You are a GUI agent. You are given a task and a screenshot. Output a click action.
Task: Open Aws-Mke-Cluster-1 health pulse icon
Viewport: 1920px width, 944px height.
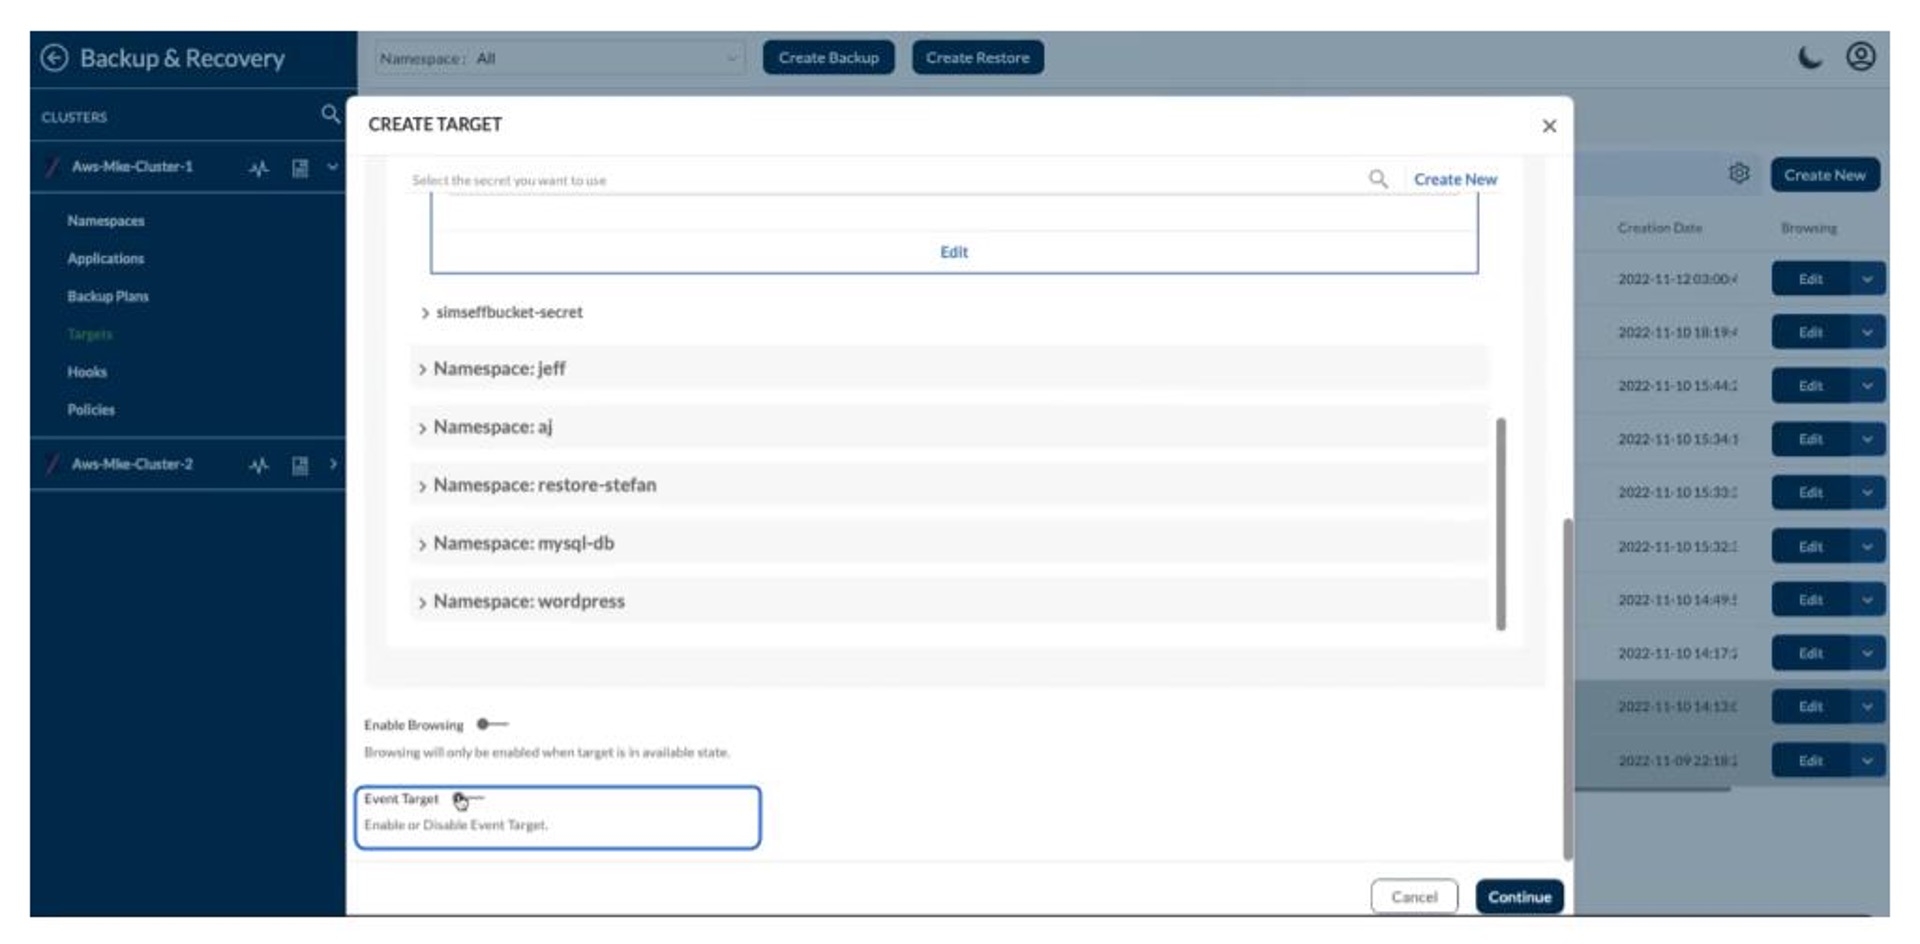coord(259,168)
